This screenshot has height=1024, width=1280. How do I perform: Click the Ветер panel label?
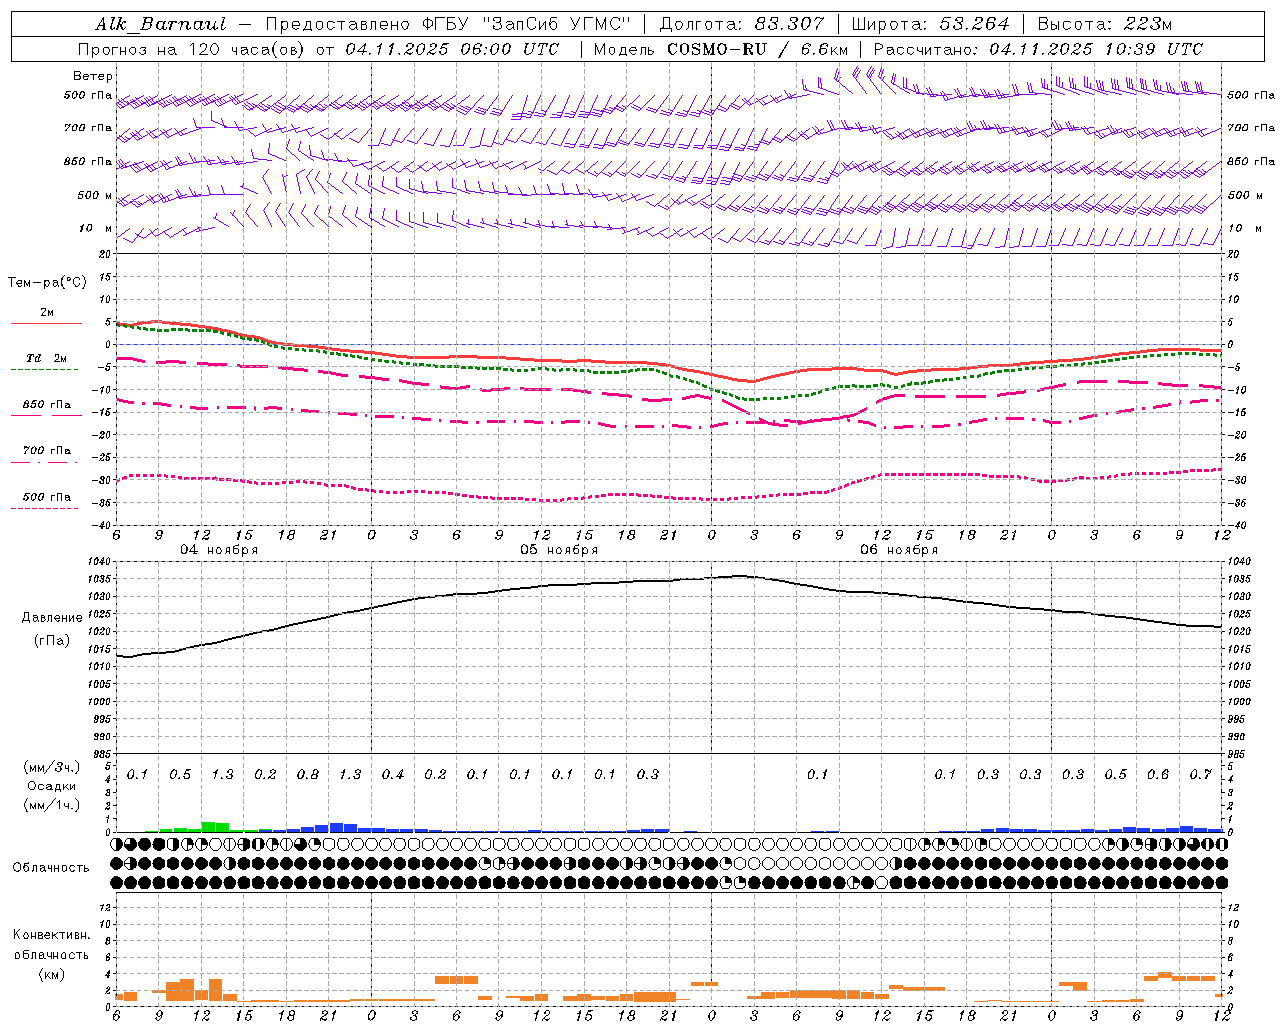click(x=93, y=76)
